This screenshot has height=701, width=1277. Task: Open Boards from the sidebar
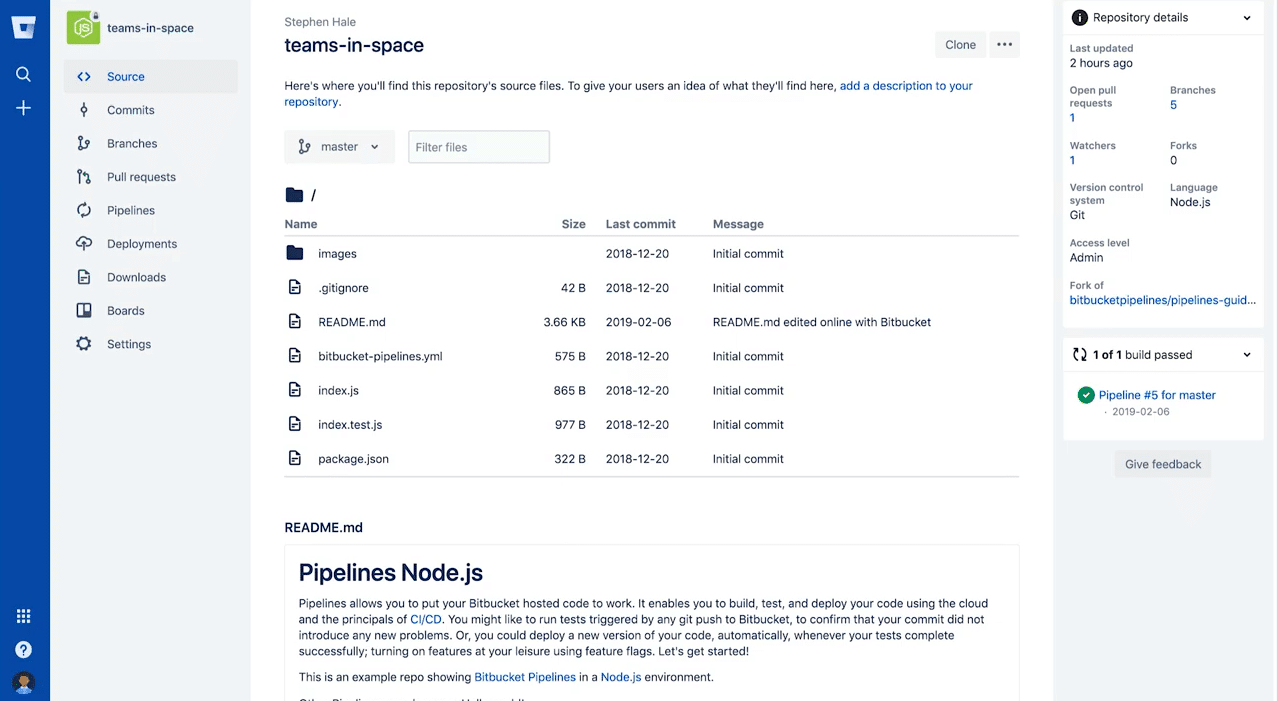coord(125,310)
